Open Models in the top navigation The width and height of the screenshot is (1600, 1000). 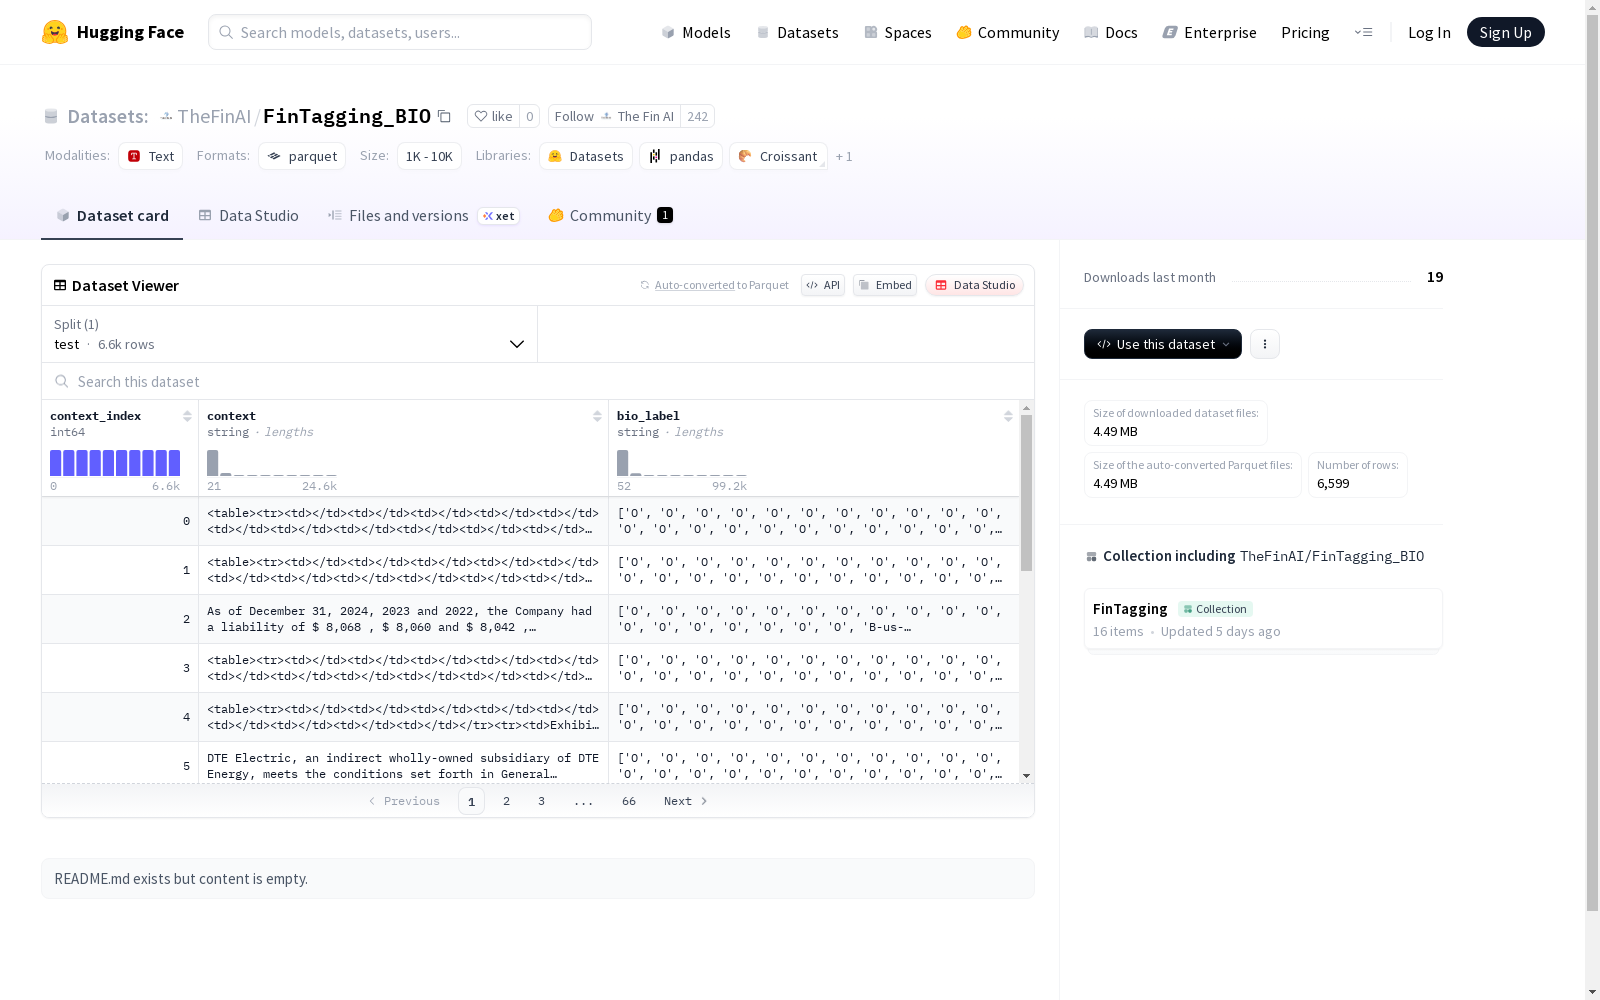[696, 33]
